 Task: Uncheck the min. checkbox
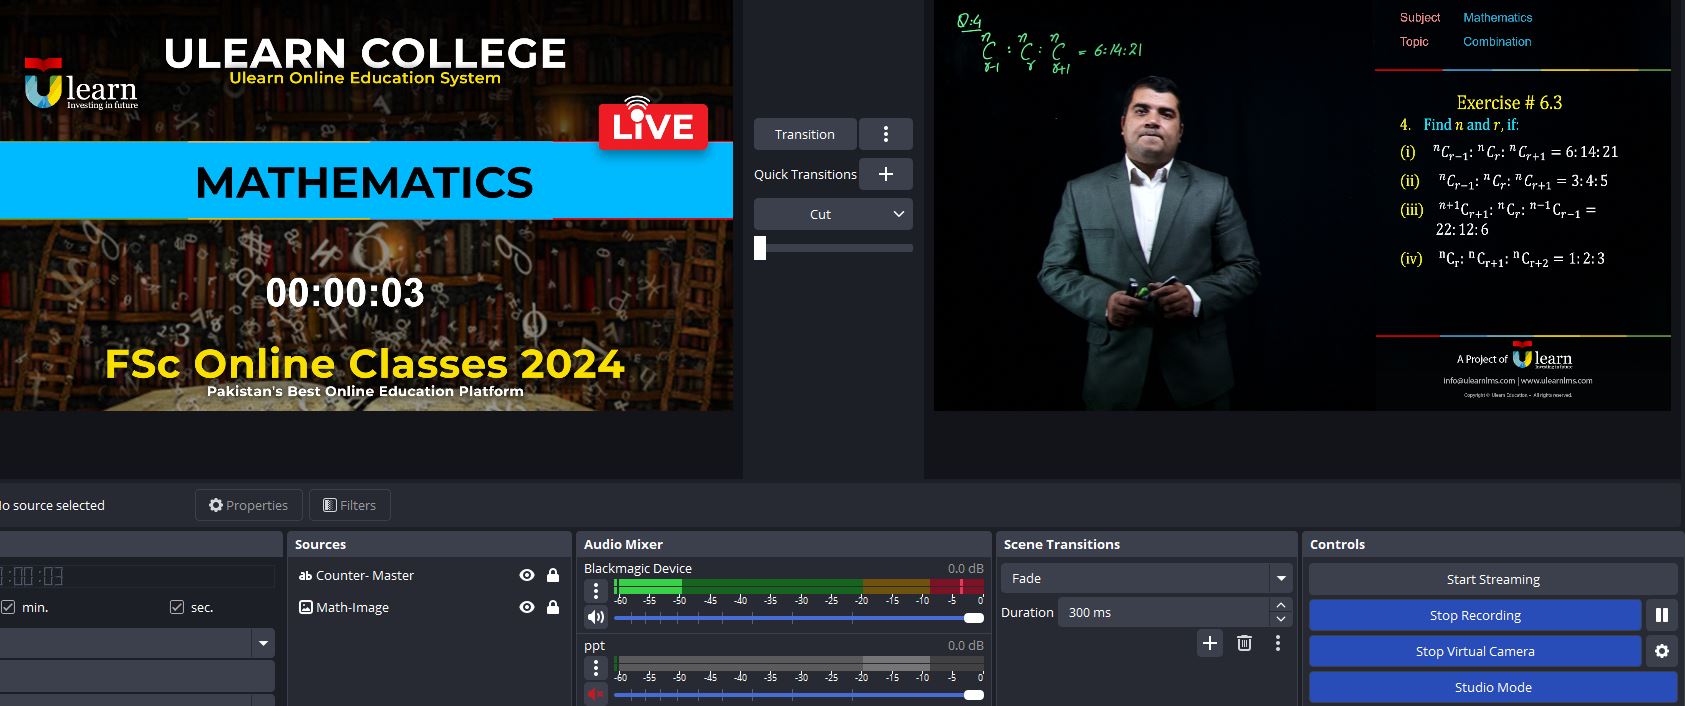(x=8, y=607)
